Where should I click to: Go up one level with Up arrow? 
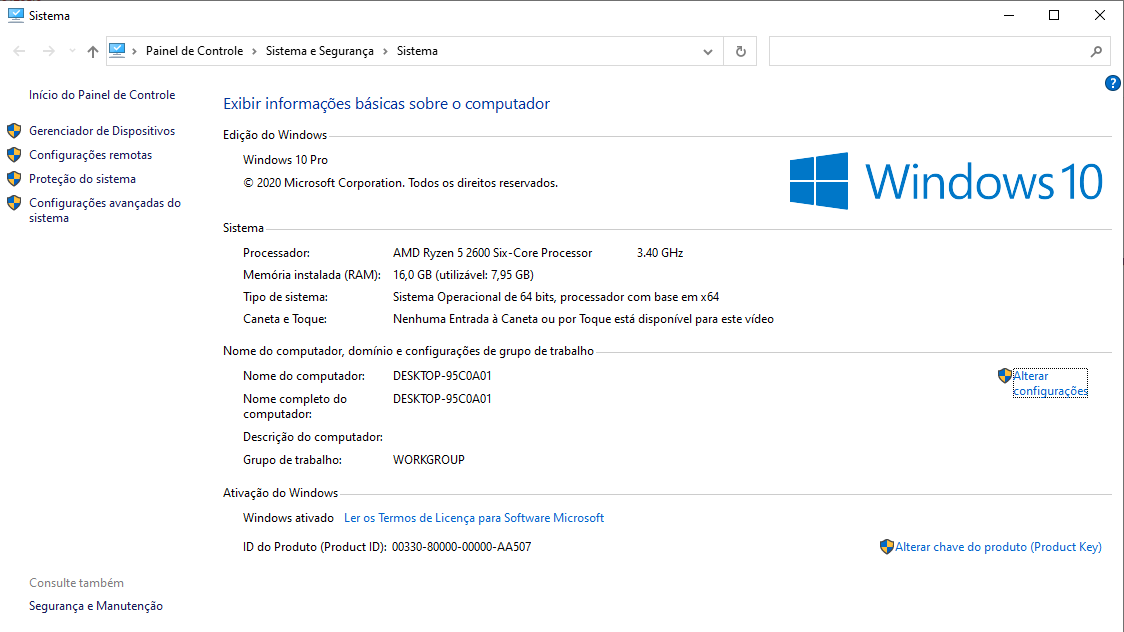(x=92, y=51)
